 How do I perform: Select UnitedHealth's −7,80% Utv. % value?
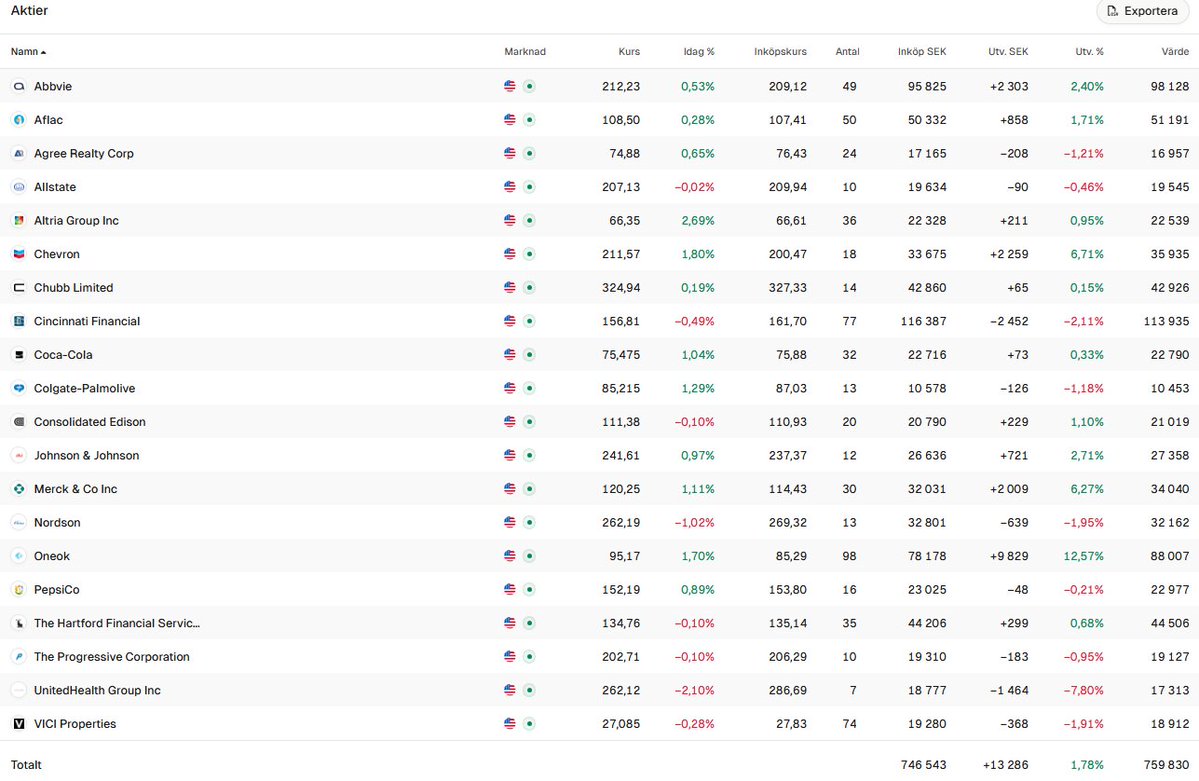[1084, 690]
